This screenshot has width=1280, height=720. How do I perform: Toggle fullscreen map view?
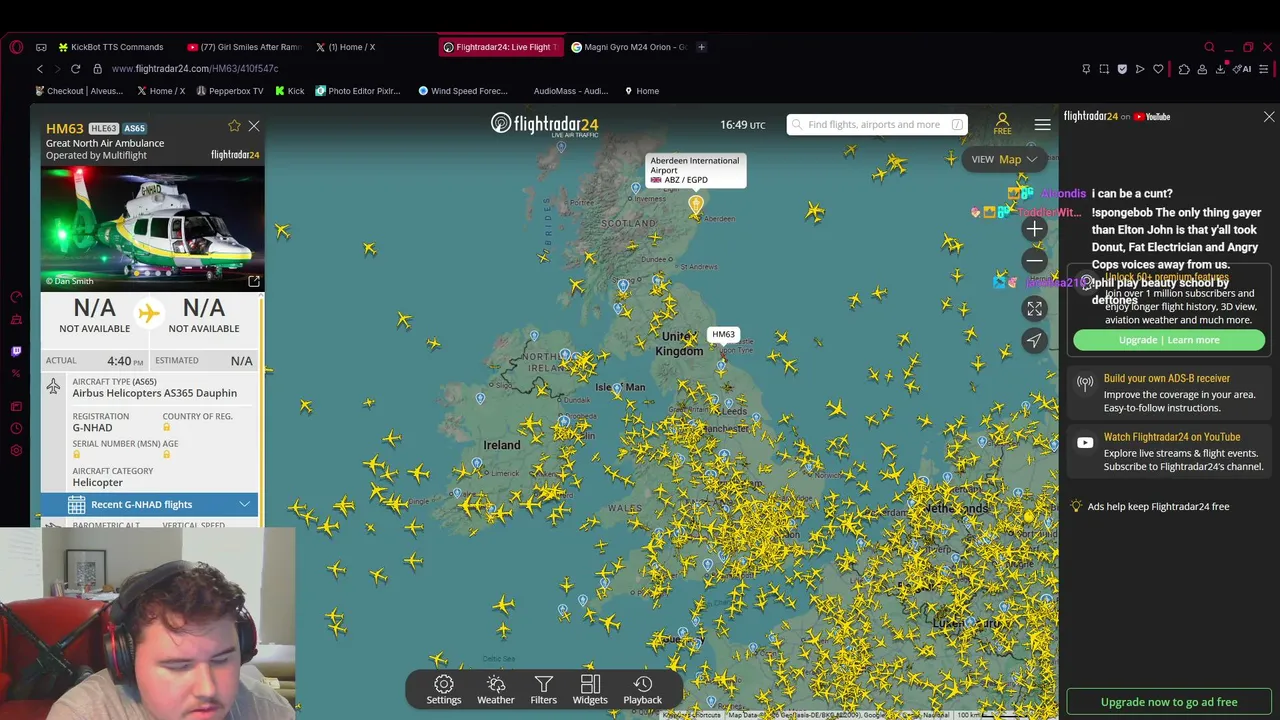1035,309
